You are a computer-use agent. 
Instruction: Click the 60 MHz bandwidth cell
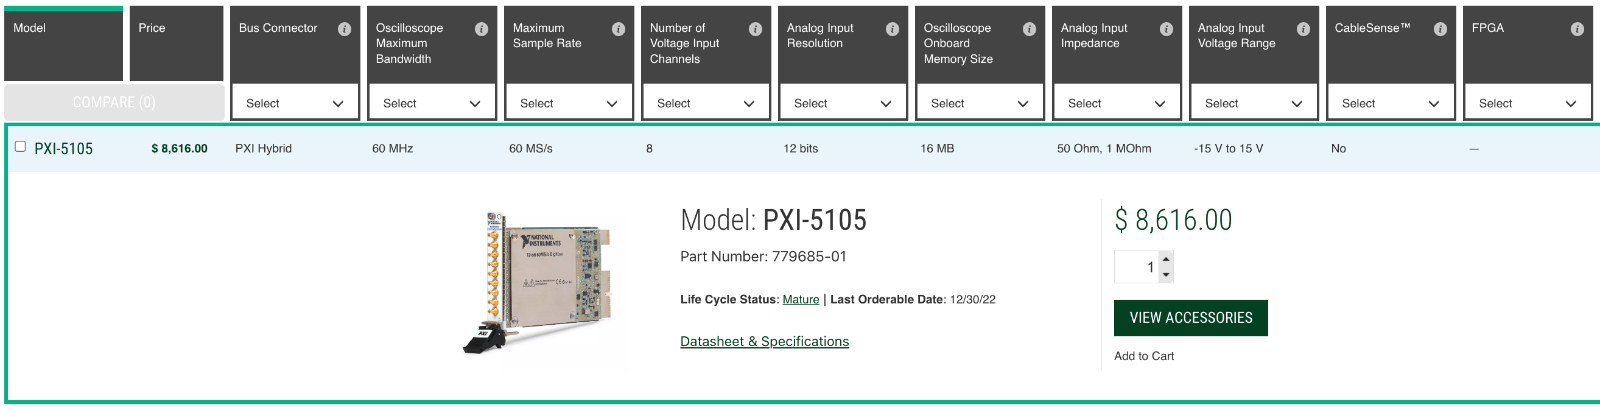pos(392,148)
